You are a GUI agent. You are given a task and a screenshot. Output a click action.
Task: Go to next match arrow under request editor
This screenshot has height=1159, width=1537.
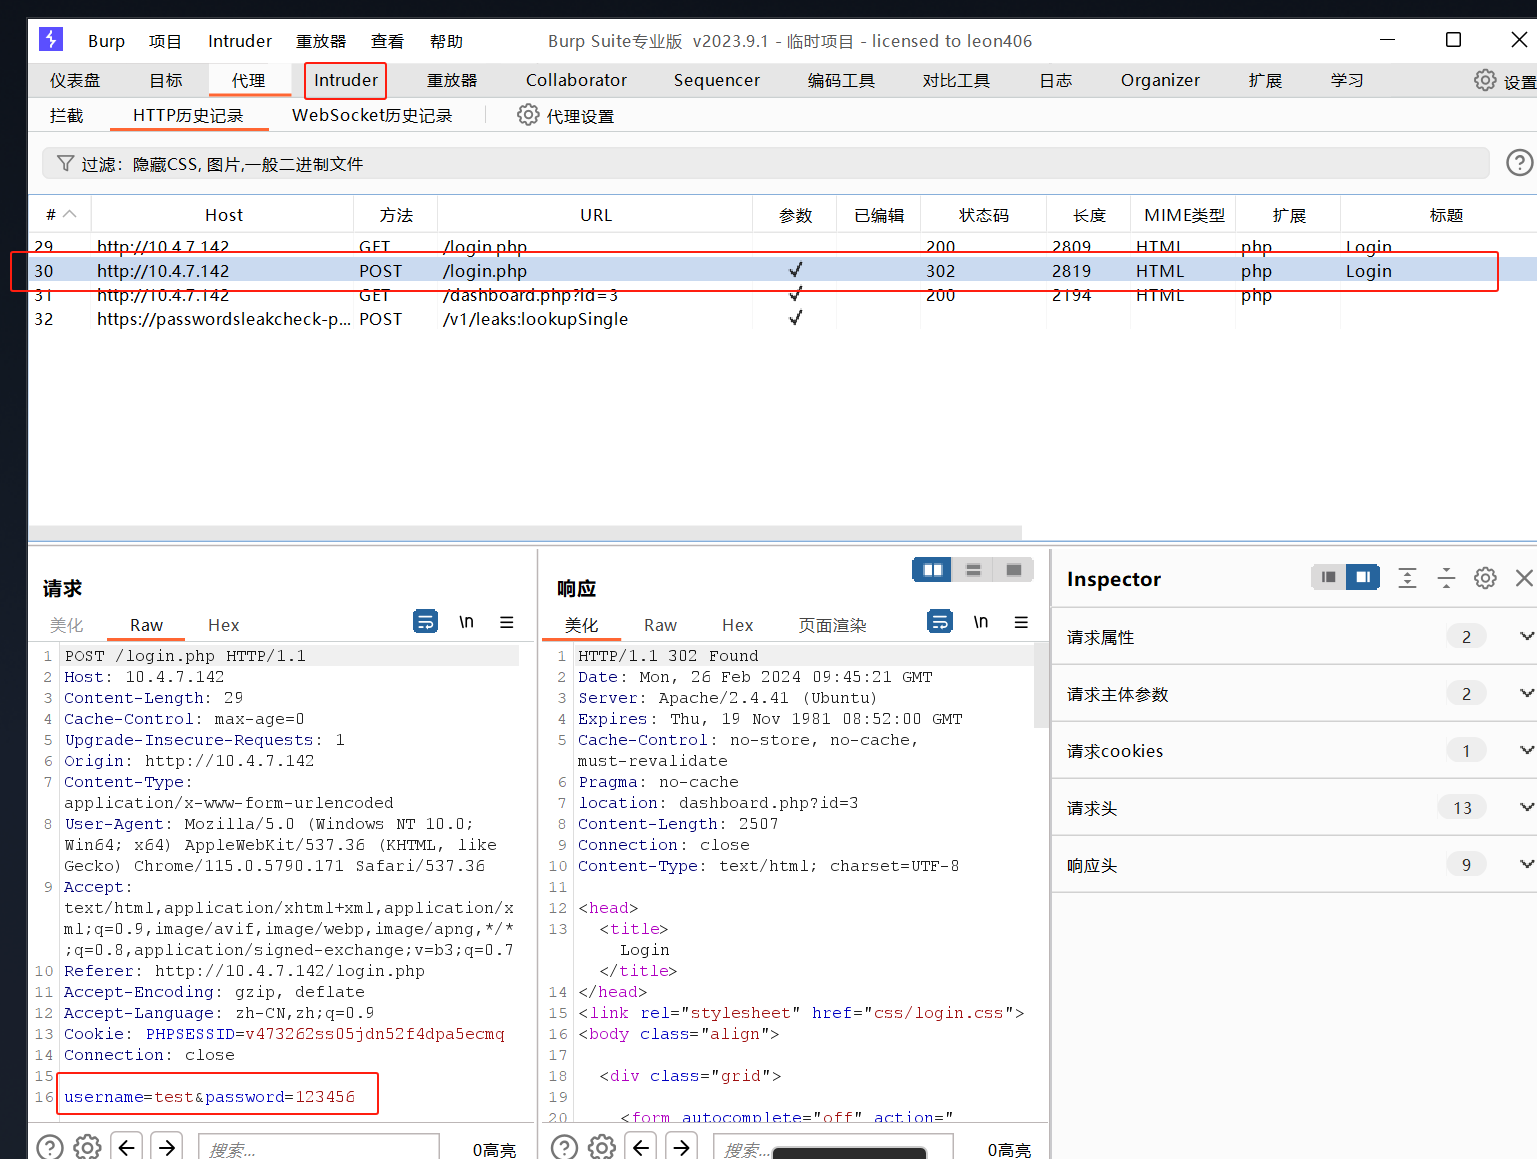pos(167,1147)
